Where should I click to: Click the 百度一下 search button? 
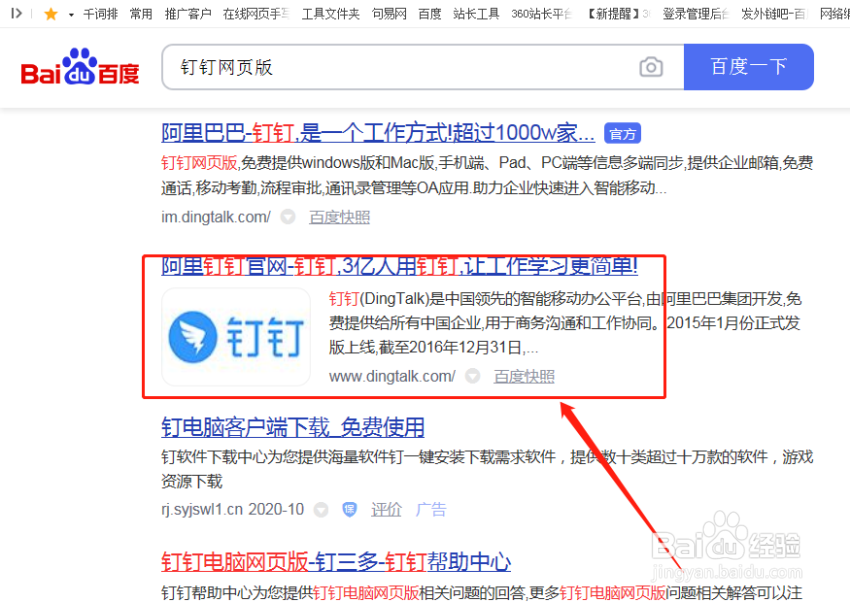(x=748, y=67)
